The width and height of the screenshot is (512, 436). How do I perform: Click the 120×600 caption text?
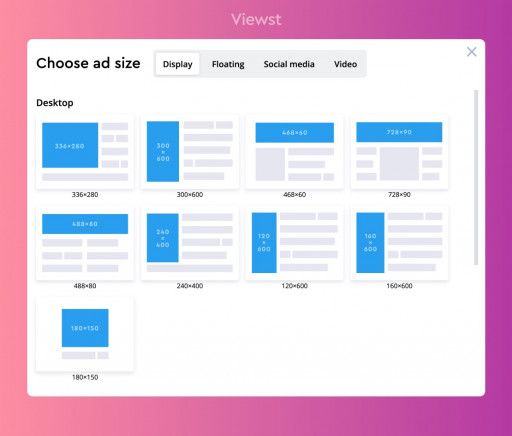coord(294,286)
